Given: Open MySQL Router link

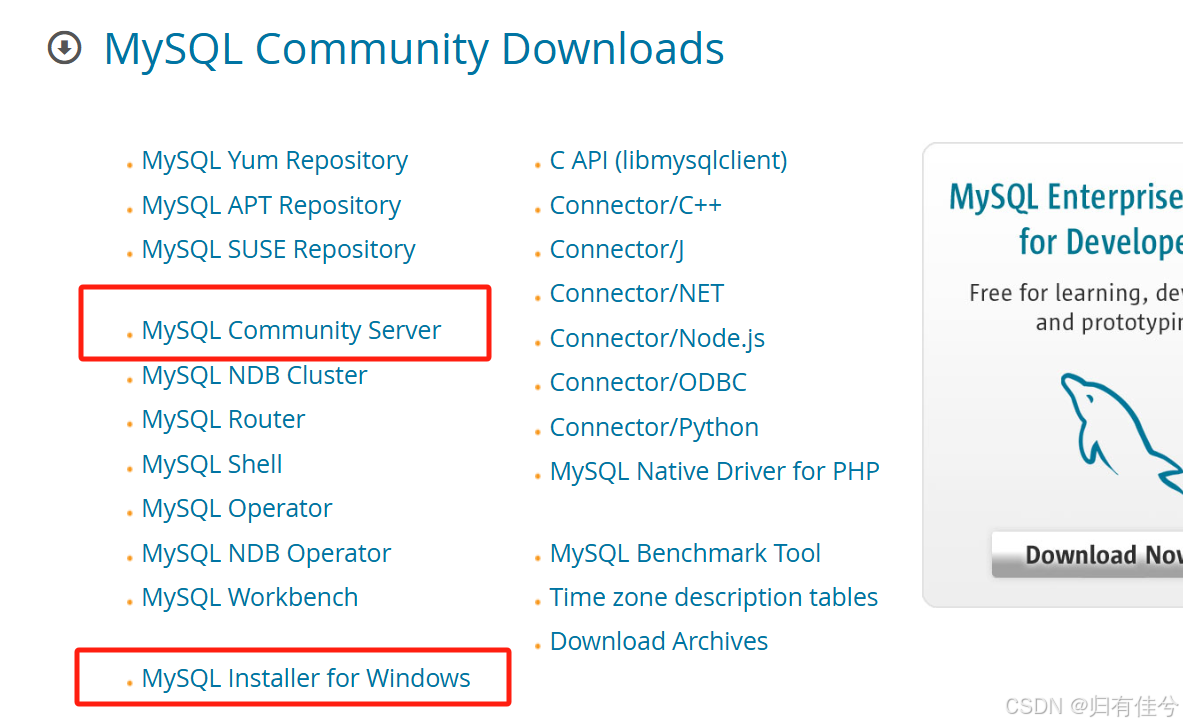Looking at the screenshot, I should click(223, 420).
